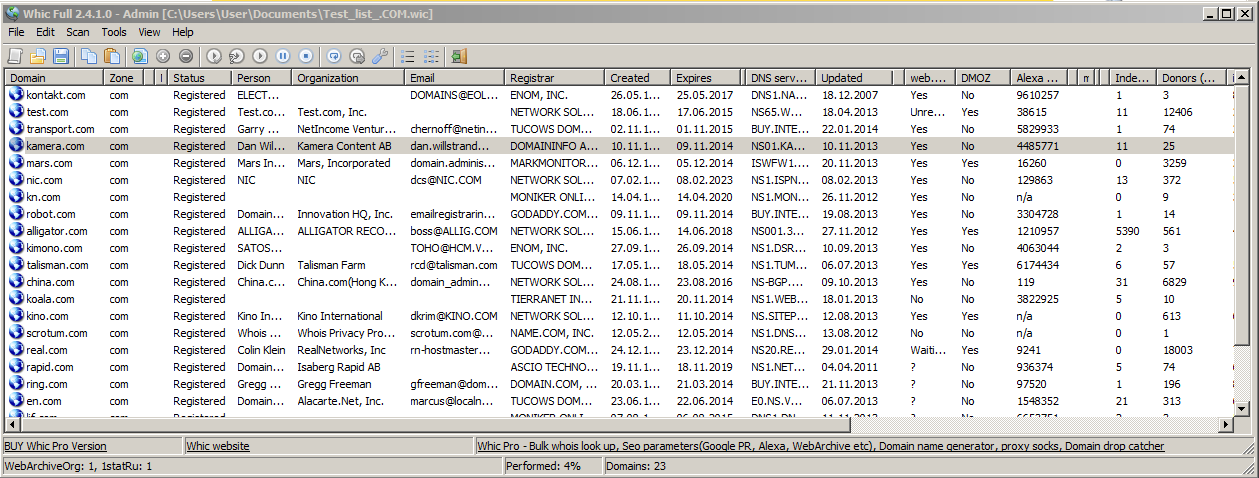Open a file with the folder icon
1259x478 pixels.
[x=38, y=56]
